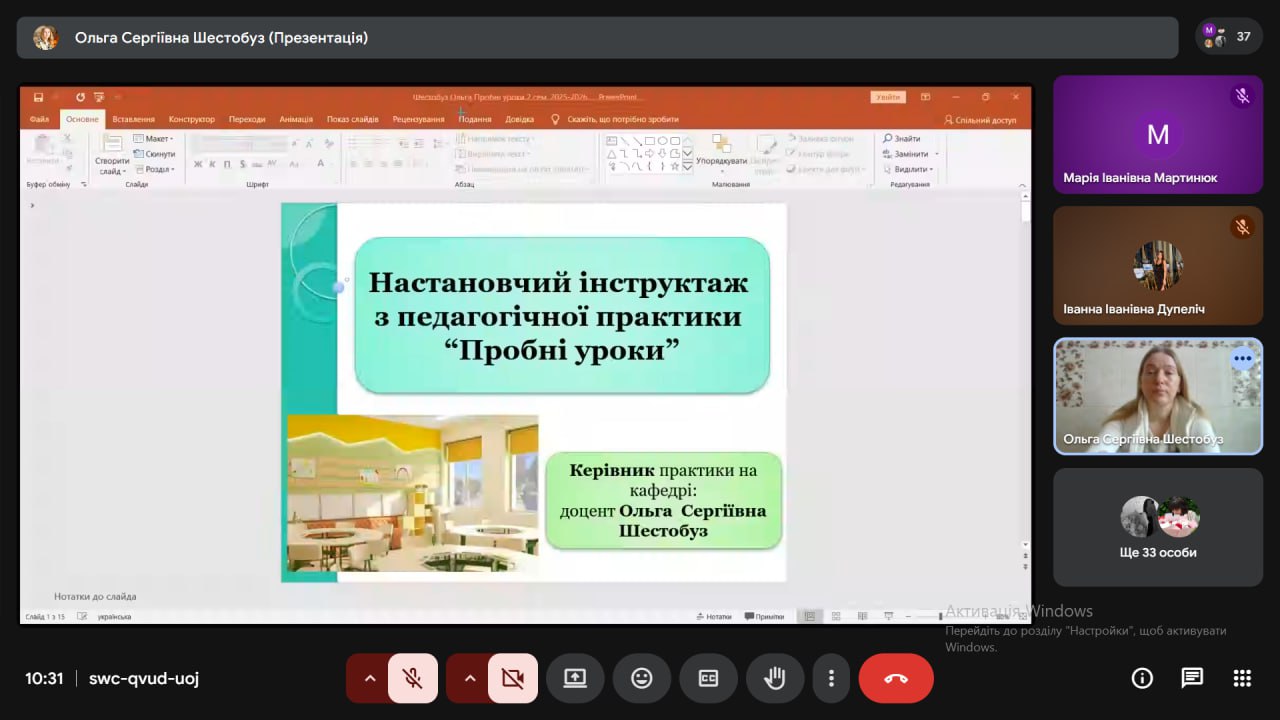
Task: Toggle closed captions on
Action: pos(708,678)
